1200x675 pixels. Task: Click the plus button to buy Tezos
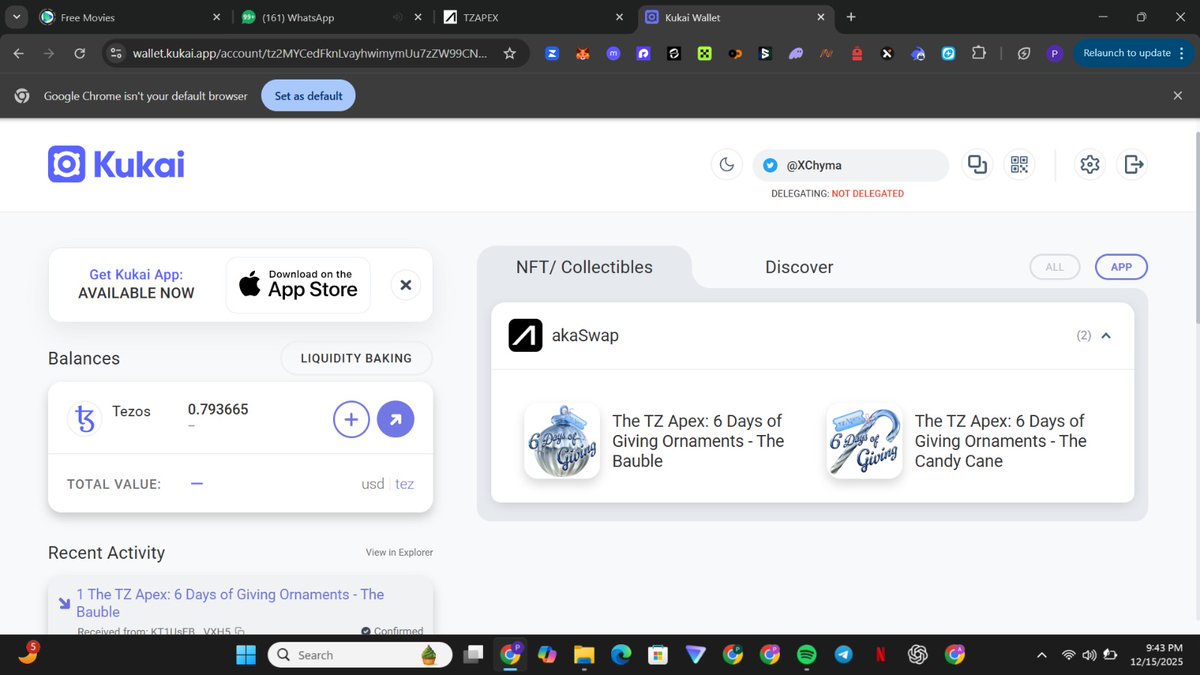(x=351, y=420)
